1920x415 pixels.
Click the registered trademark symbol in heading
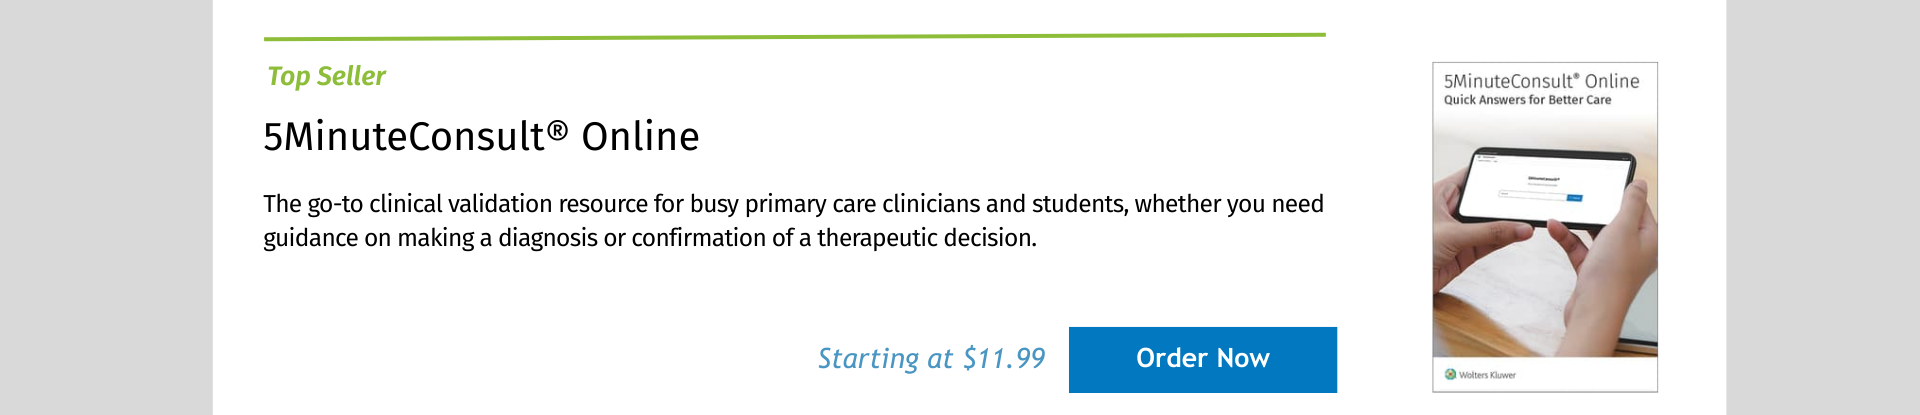click(x=557, y=130)
